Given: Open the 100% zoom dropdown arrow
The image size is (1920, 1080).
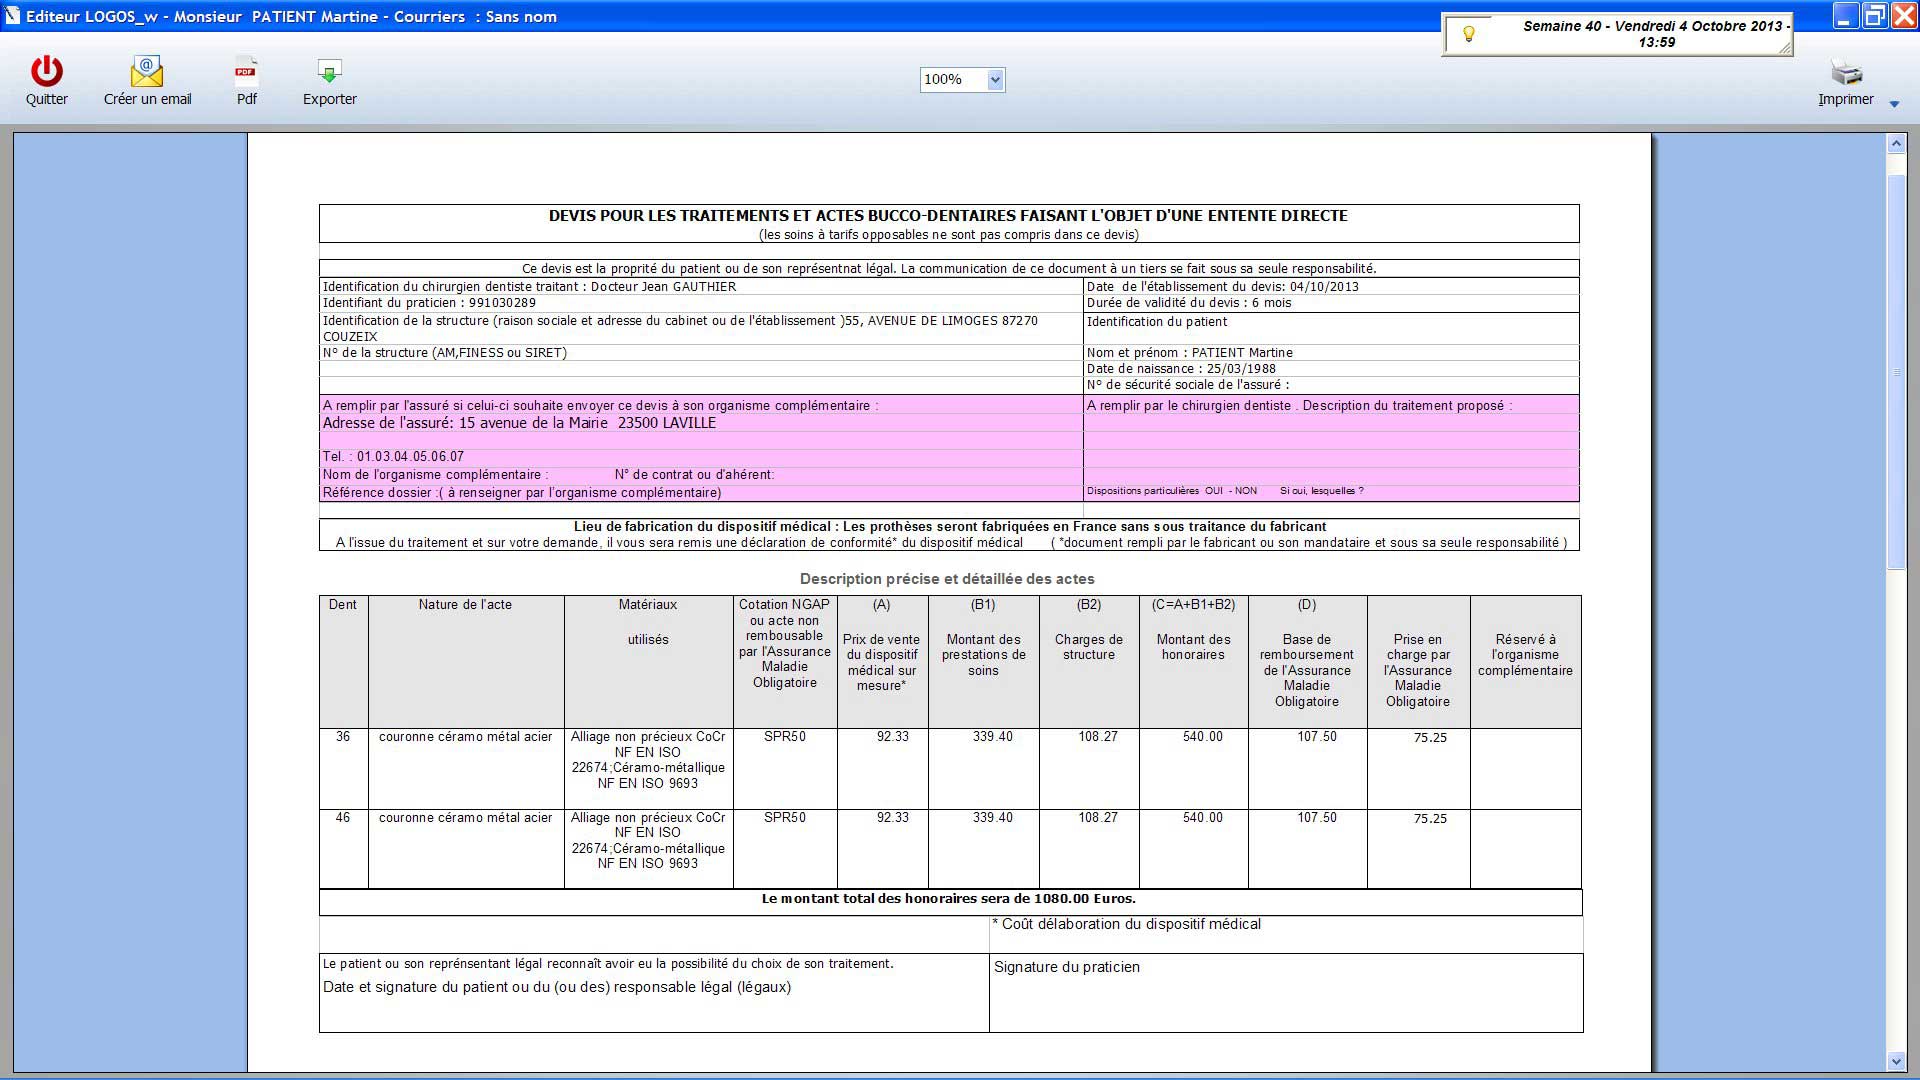Looking at the screenshot, I should 995,80.
